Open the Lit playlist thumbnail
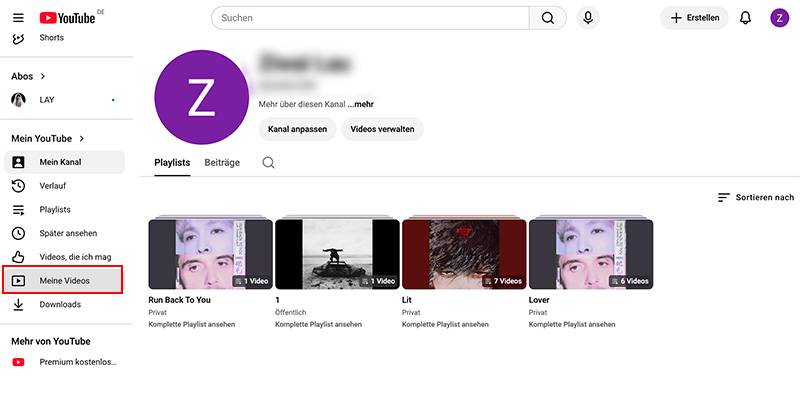 click(x=464, y=254)
